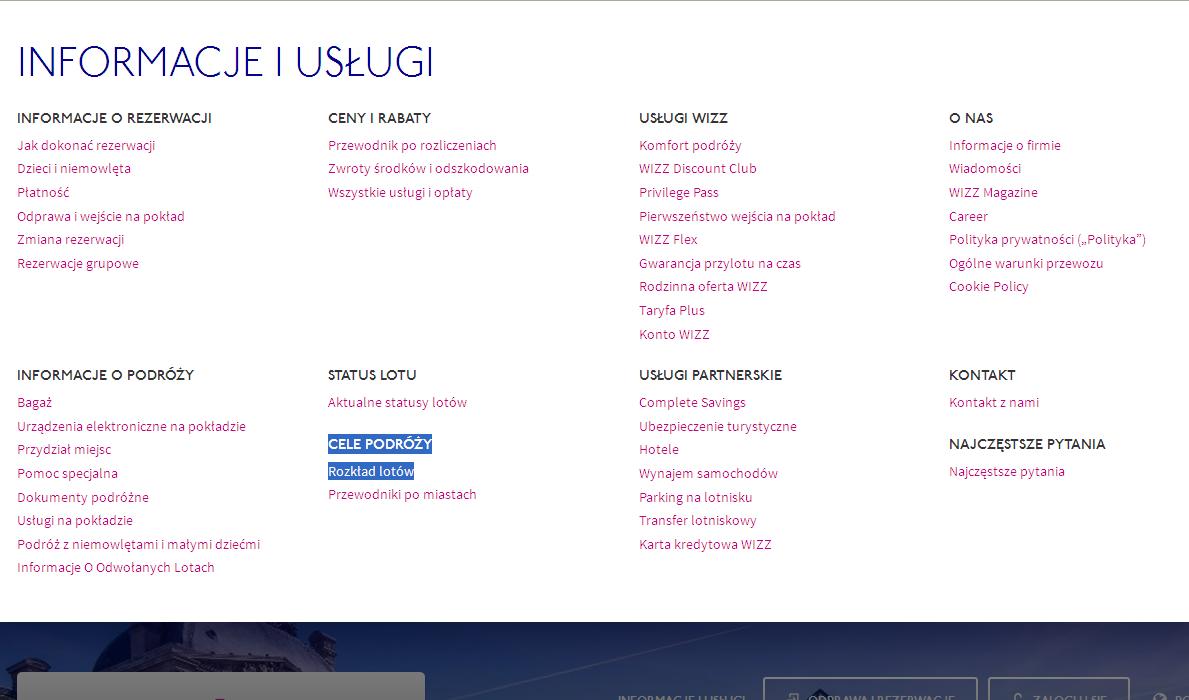The height and width of the screenshot is (700, 1189).
Task: Open Informacje O Odwołanych Lotach
Action: tap(116, 567)
